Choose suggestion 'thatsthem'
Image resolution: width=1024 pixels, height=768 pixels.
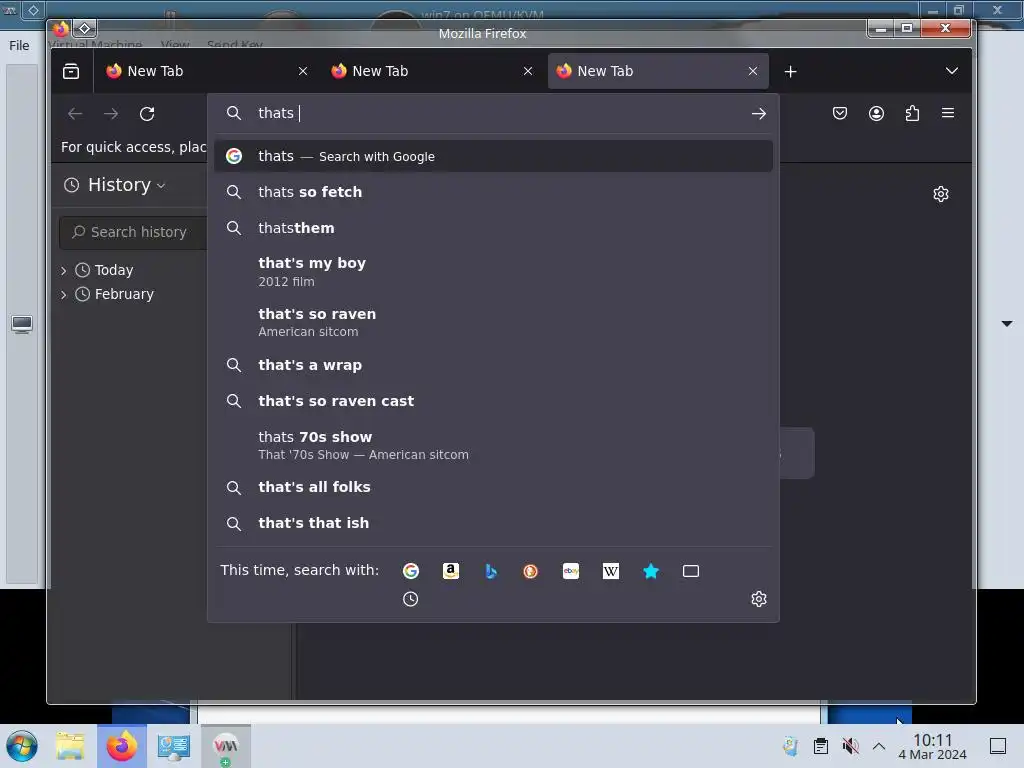click(x=493, y=228)
